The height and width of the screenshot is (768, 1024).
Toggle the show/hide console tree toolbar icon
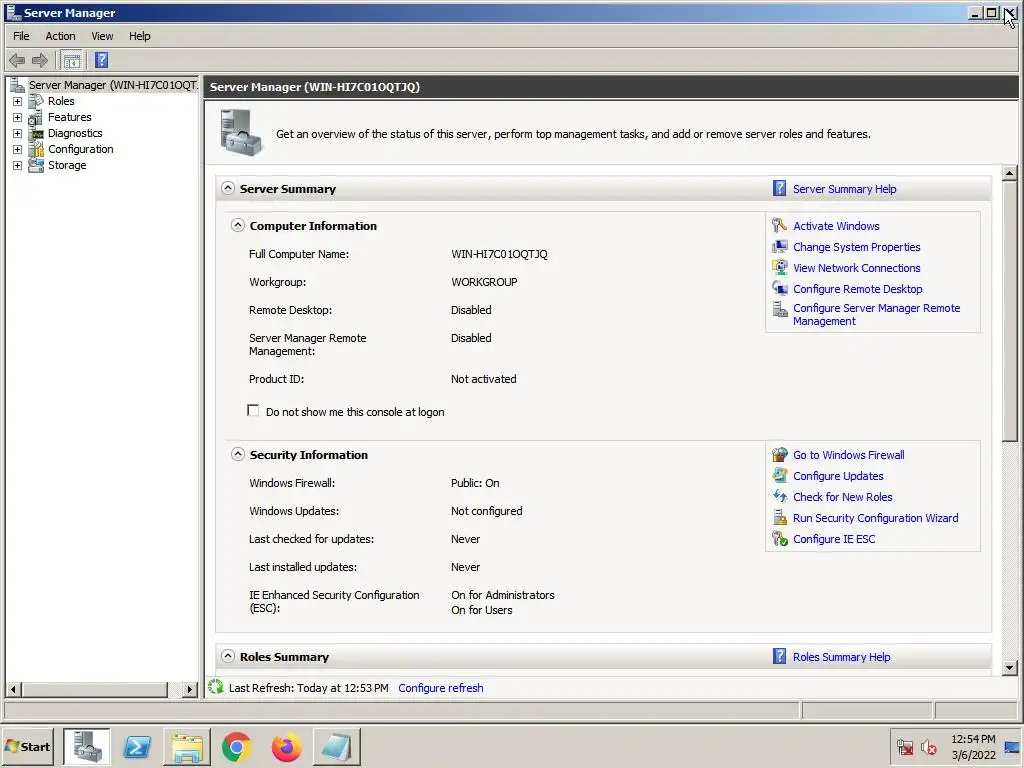72,61
